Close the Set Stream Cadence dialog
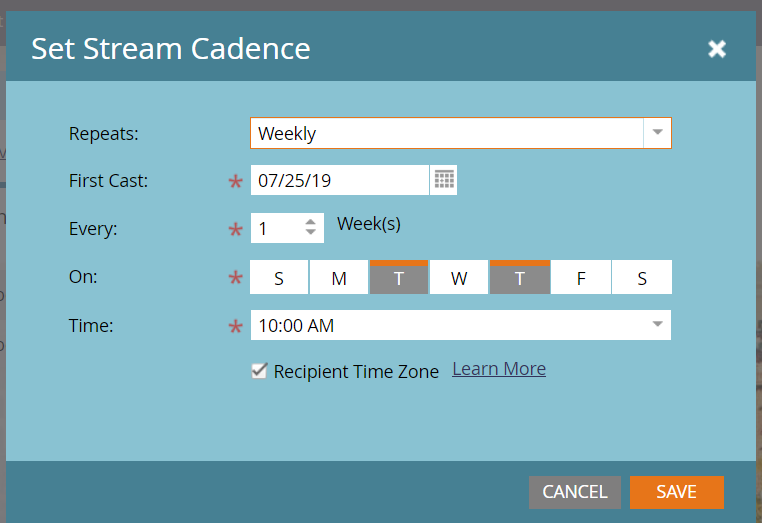762x523 pixels. point(716,49)
